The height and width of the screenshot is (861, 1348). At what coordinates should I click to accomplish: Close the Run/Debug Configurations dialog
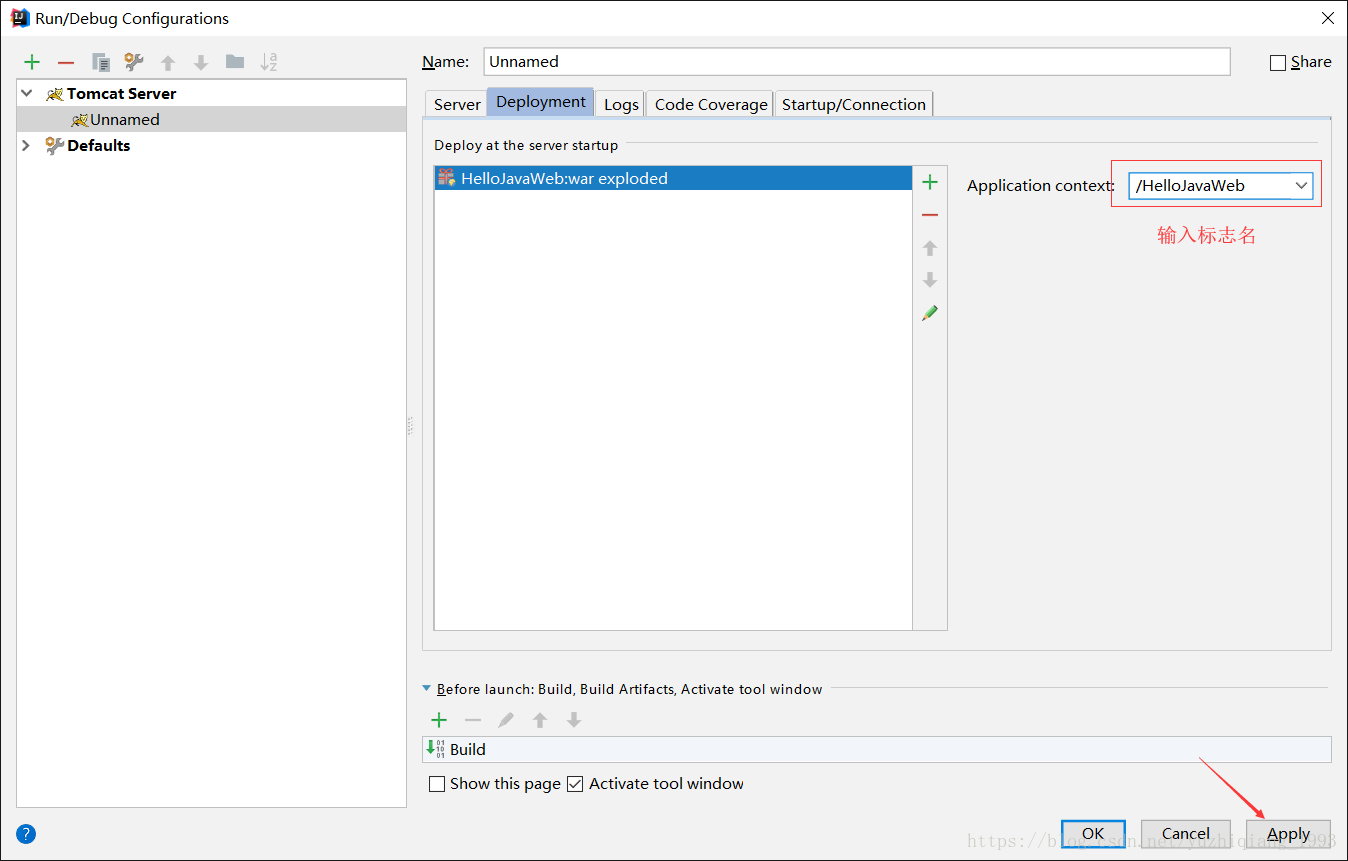(x=1328, y=18)
